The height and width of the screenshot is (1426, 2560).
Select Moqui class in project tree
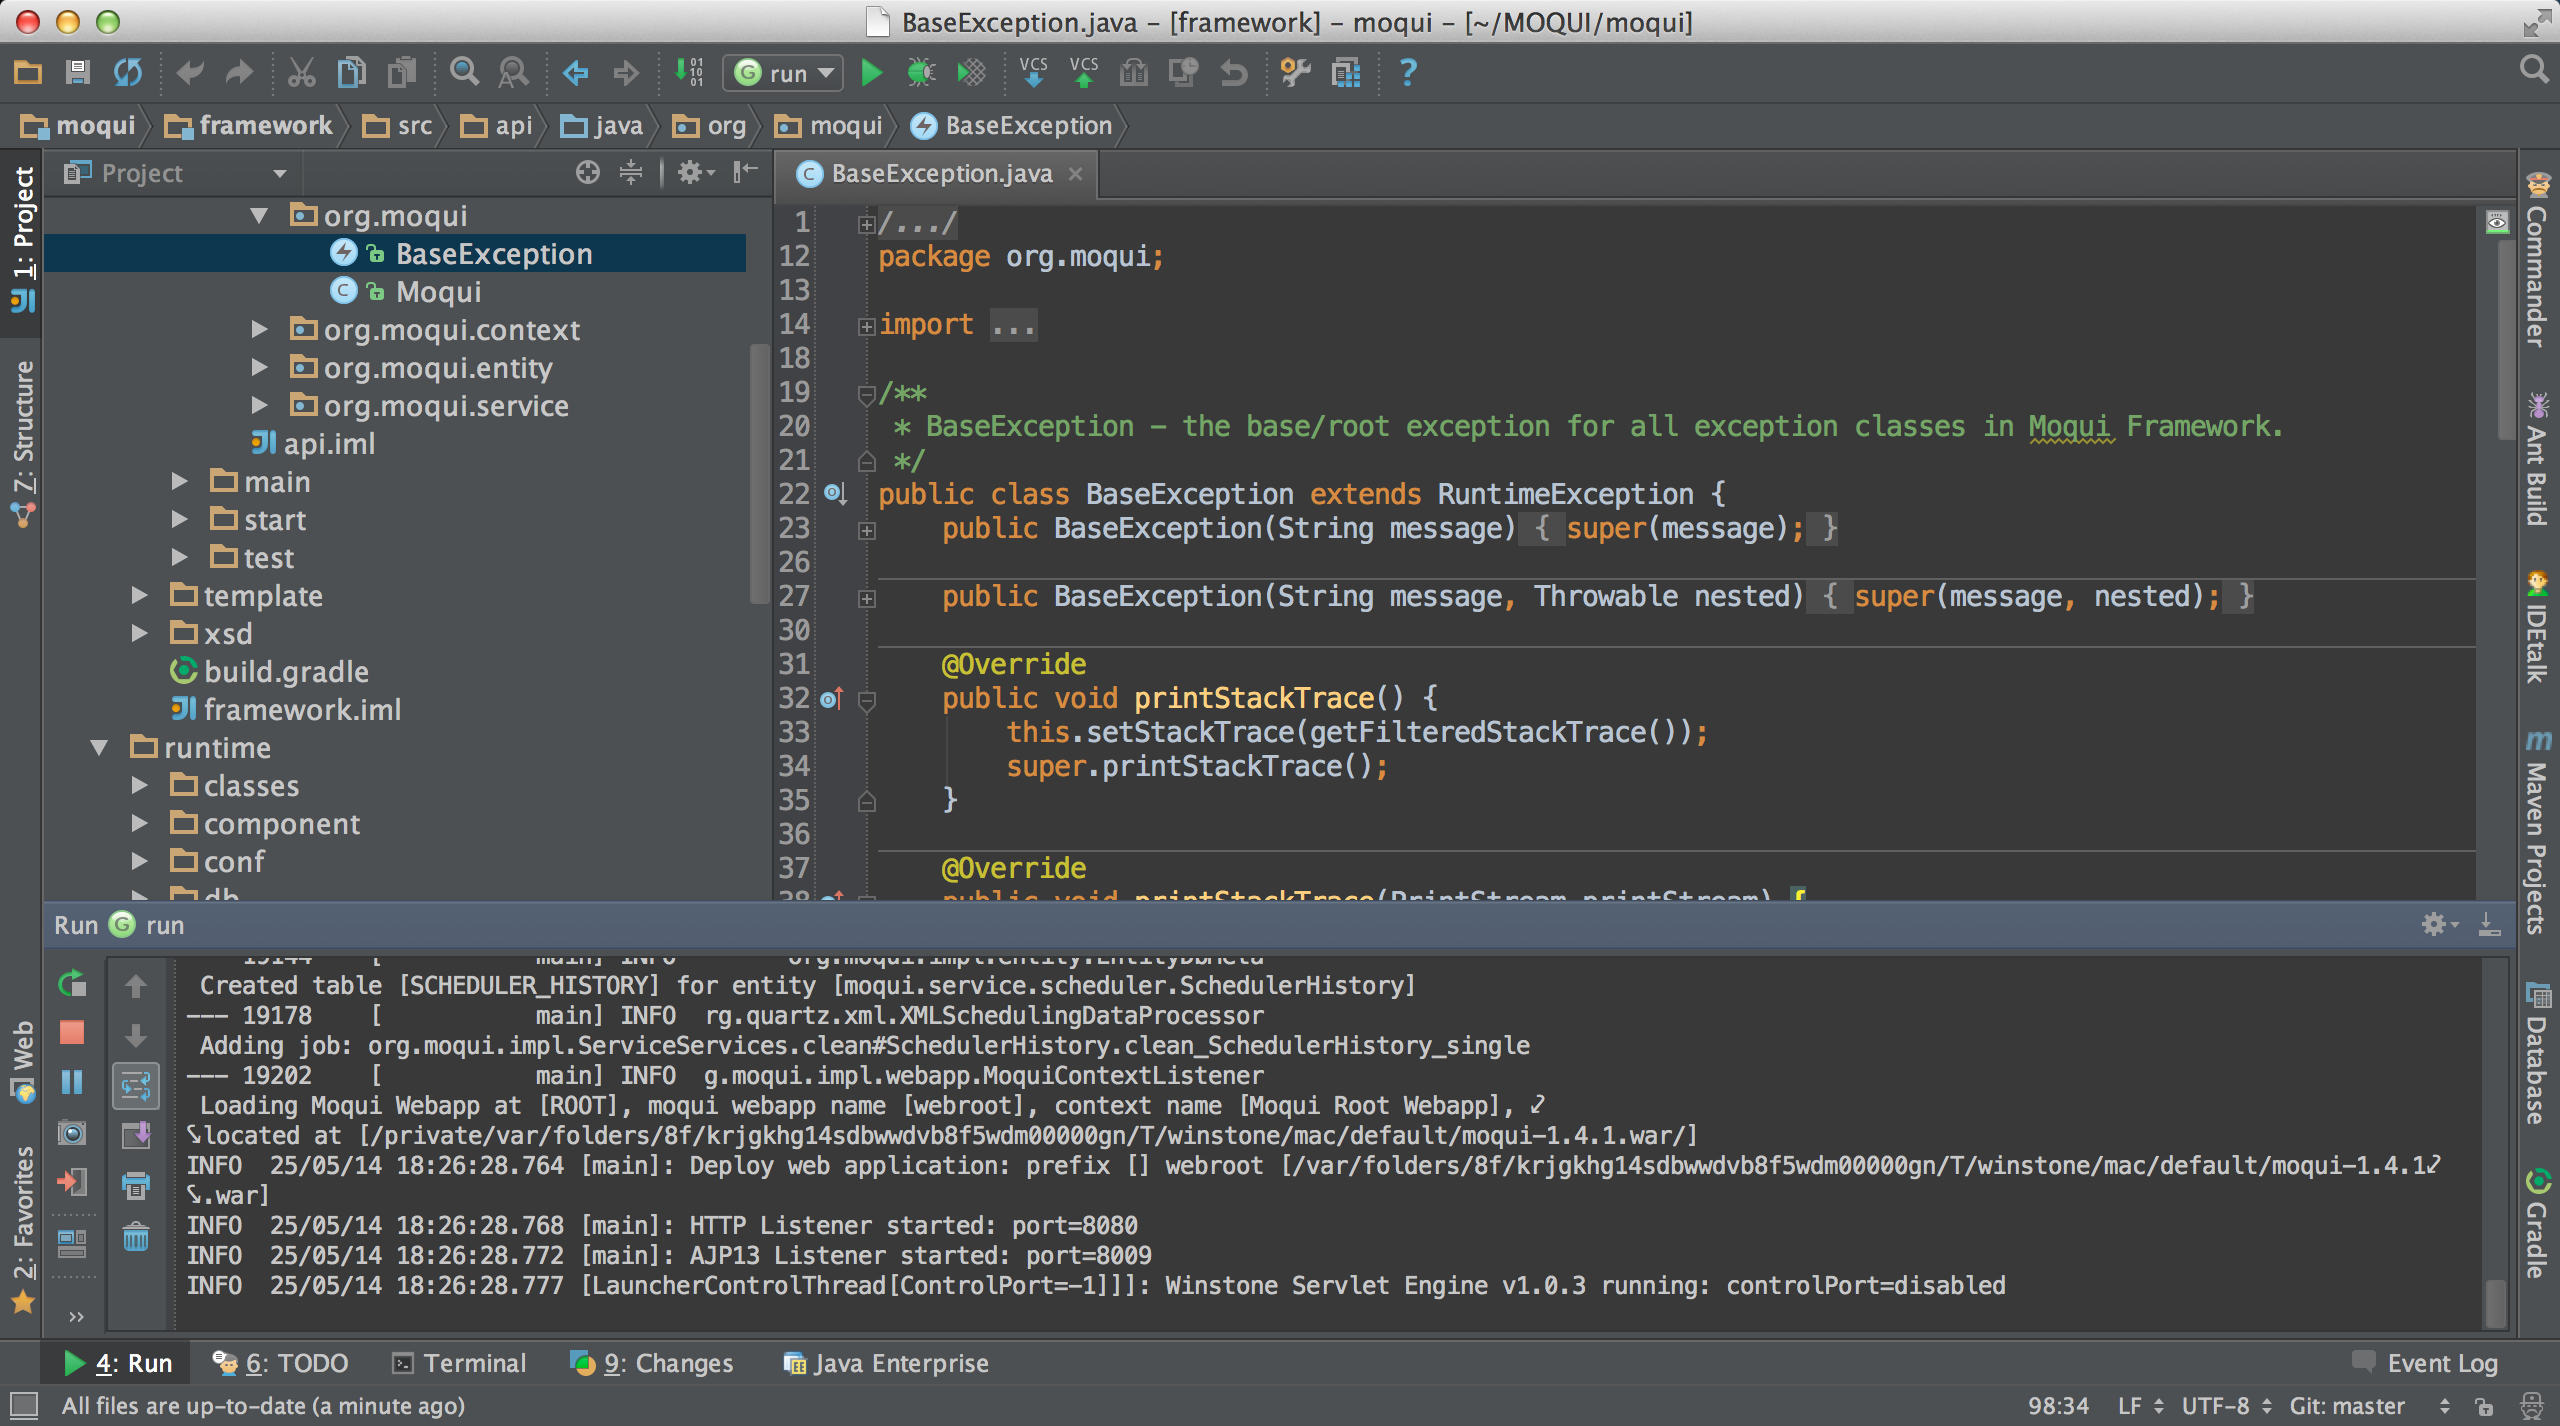(x=438, y=291)
